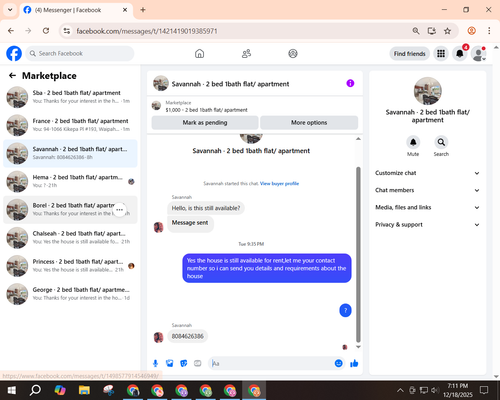Open options dots on Borel conversation
This screenshot has height=400, width=500.
click(x=120, y=210)
